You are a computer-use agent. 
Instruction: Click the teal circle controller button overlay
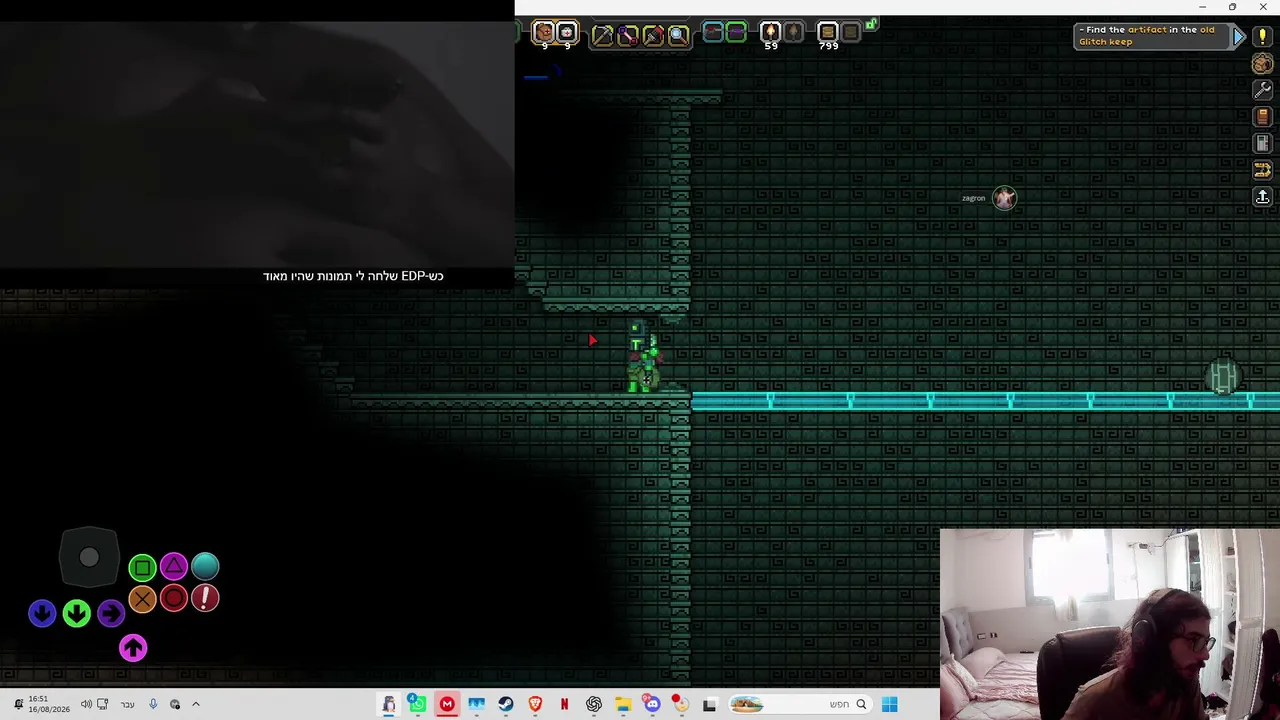[x=205, y=567]
